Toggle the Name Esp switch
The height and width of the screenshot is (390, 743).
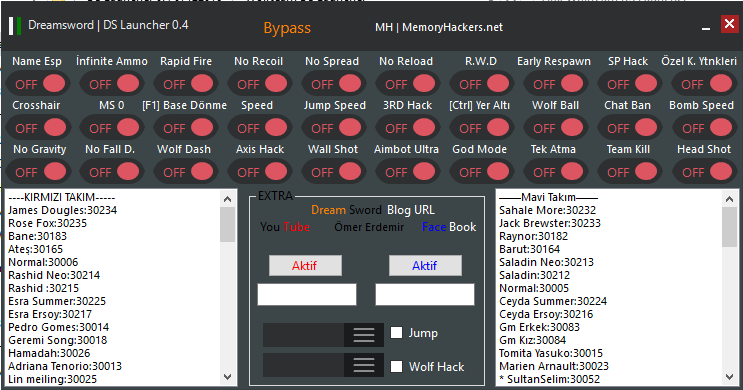point(38,84)
